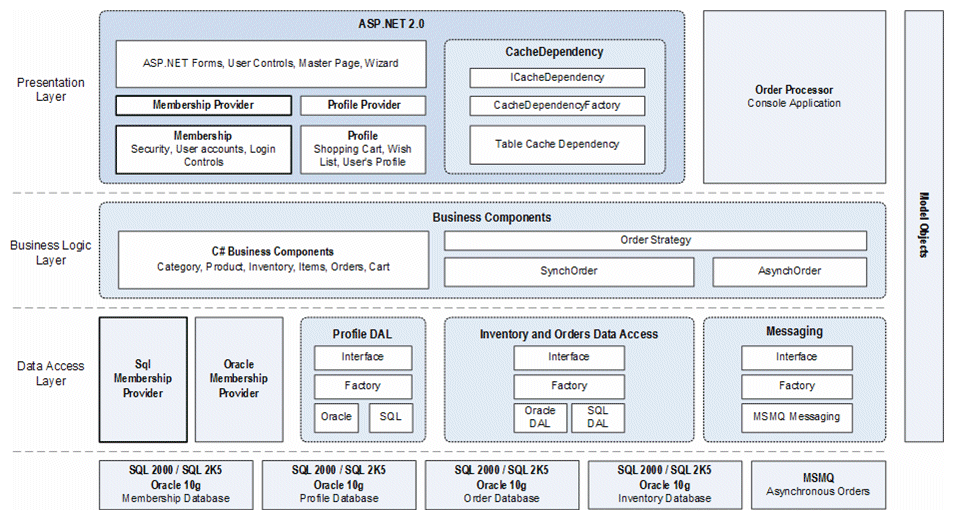
Task: Select the Membership Database block
Action: coord(176,485)
